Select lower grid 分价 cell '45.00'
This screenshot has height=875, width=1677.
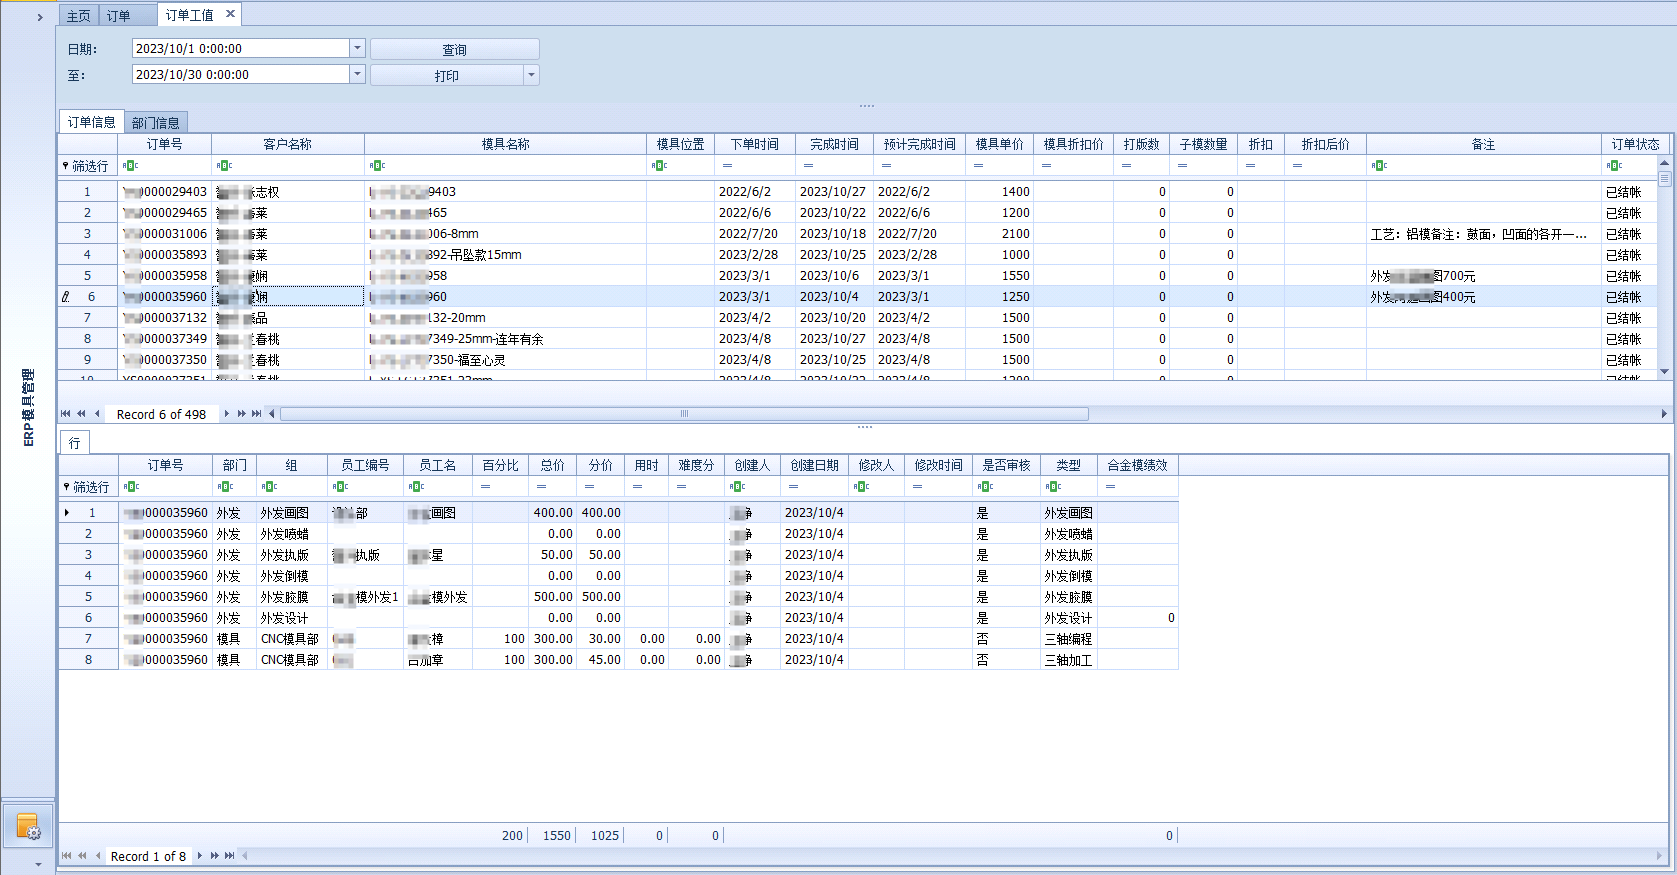tap(601, 660)
